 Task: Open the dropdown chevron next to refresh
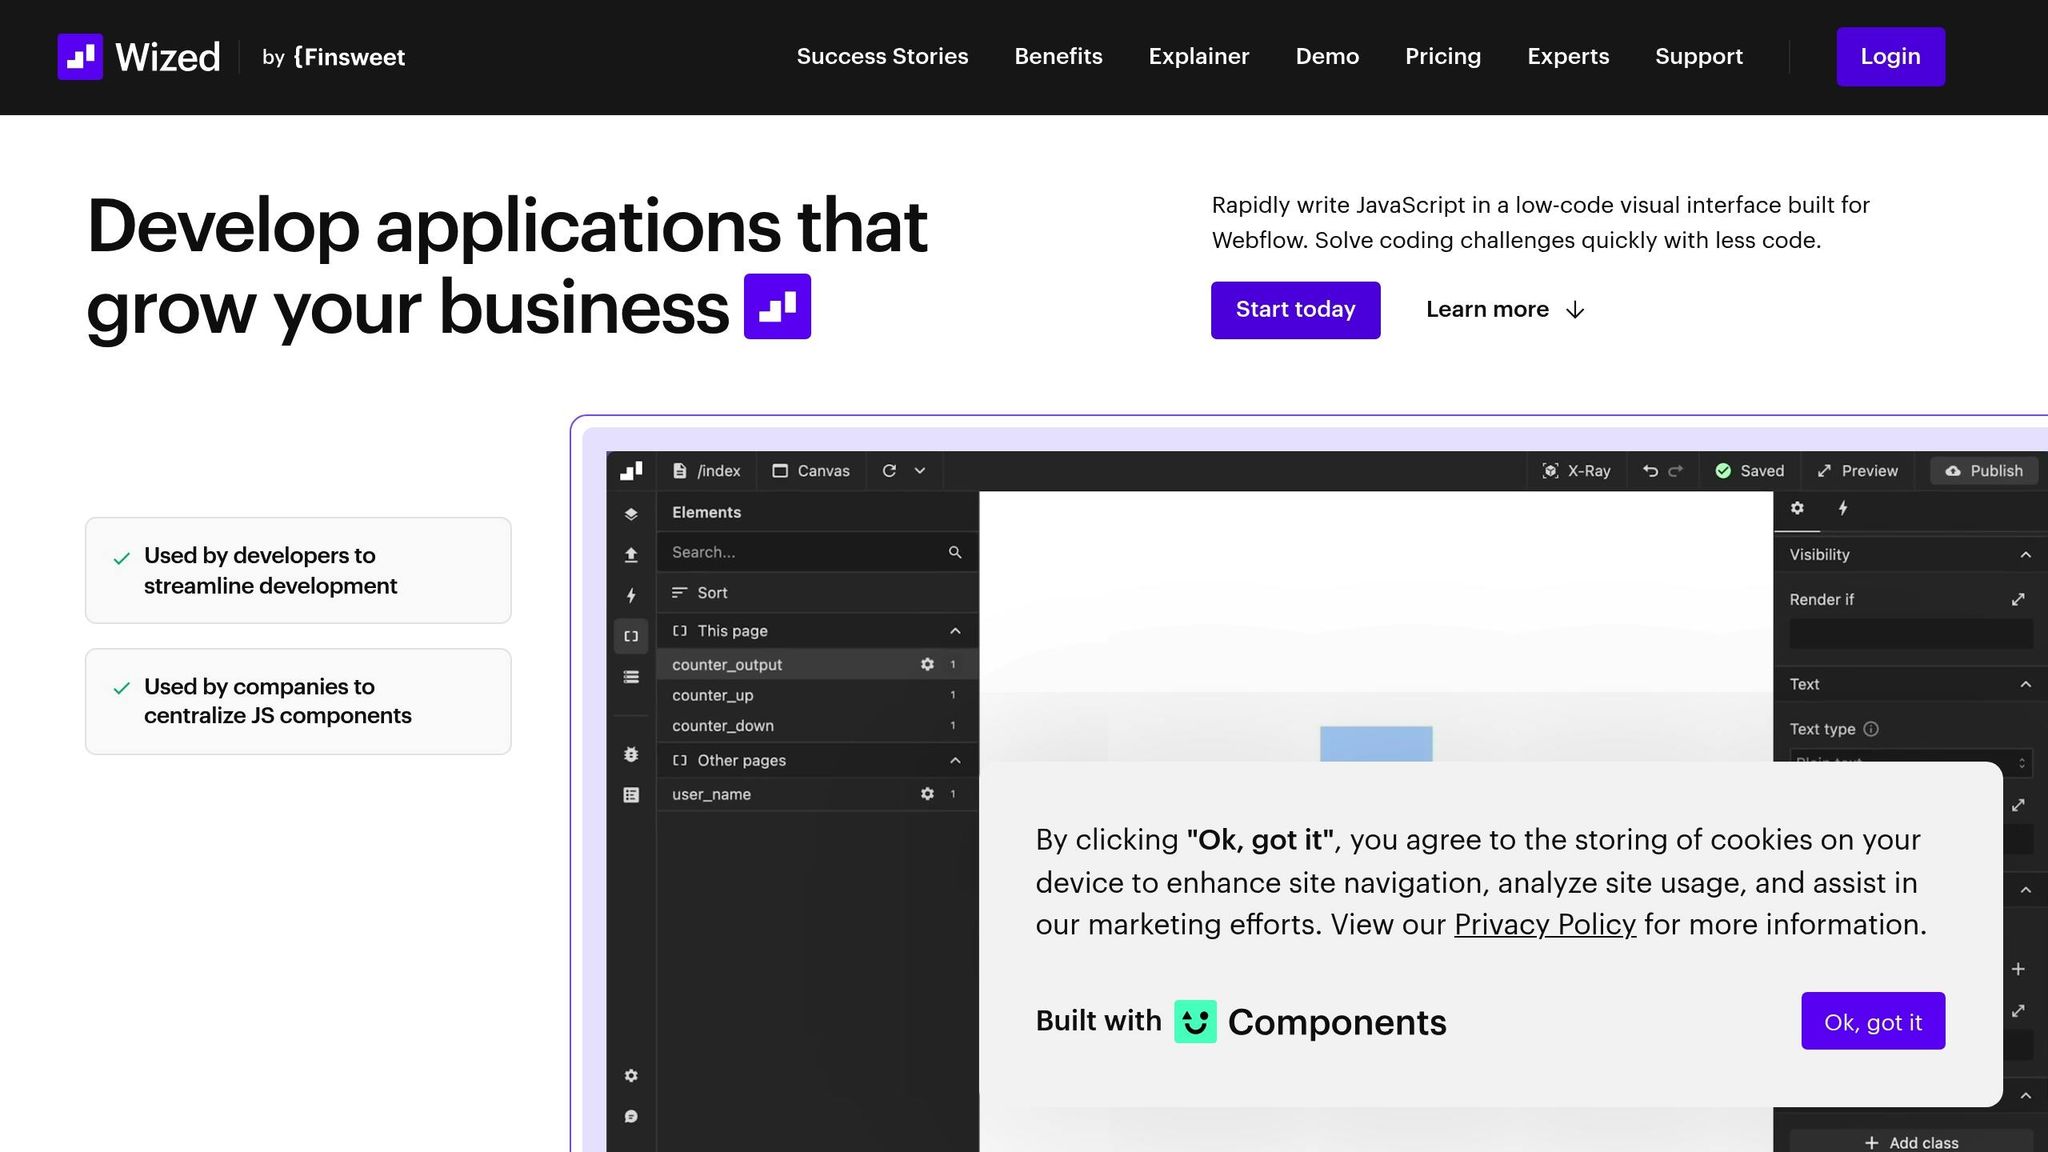920,471
